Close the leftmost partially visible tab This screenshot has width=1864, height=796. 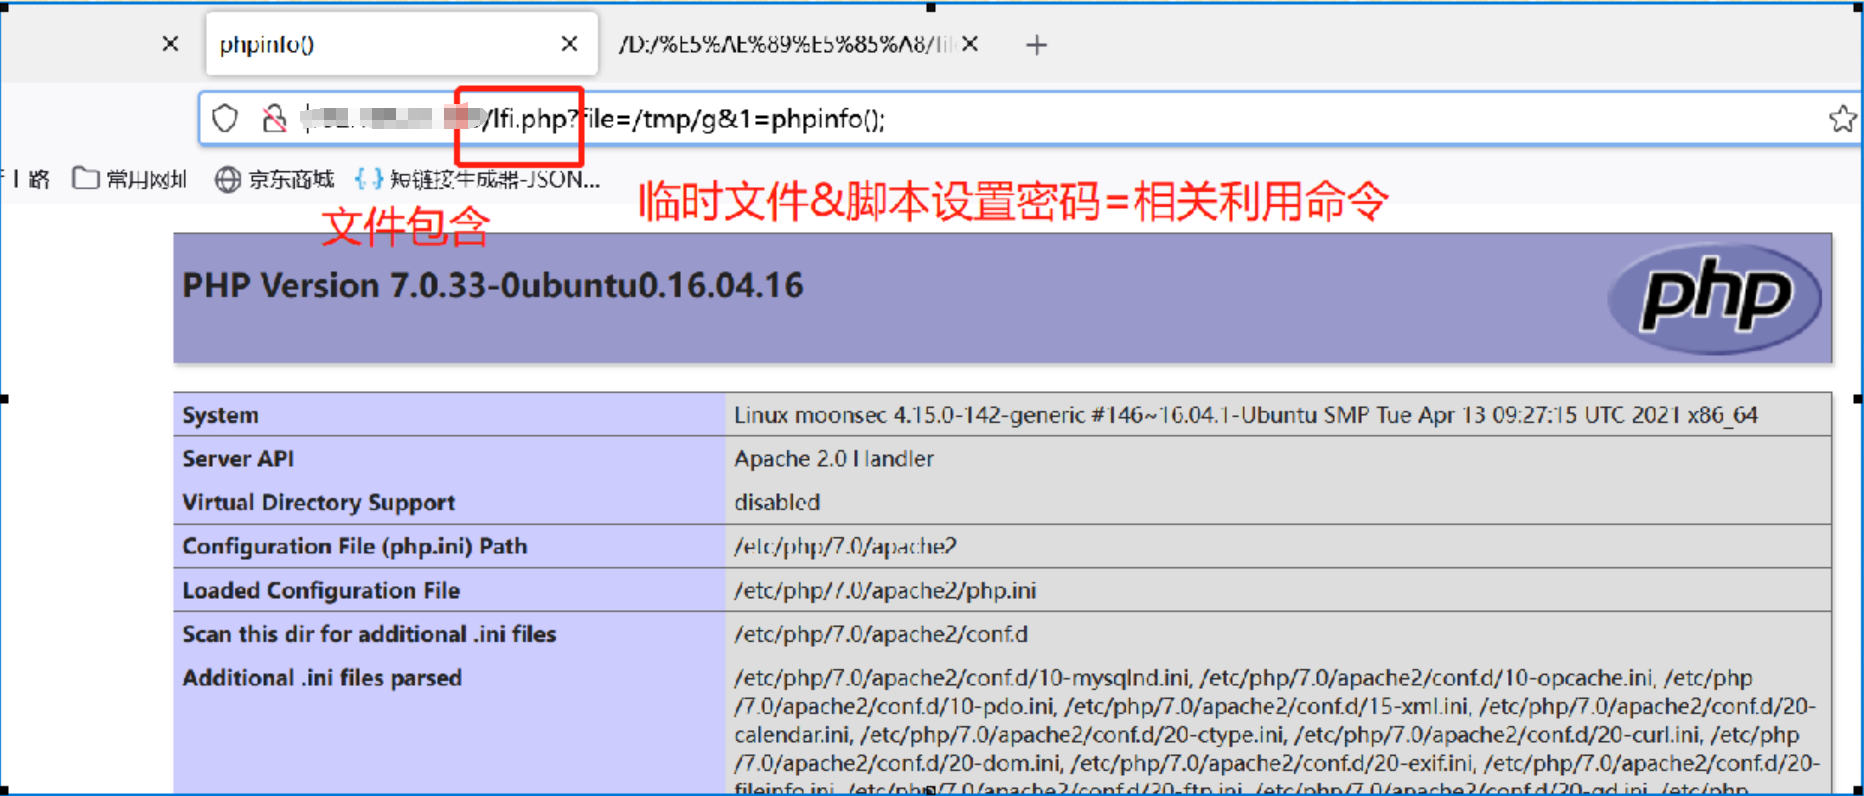point(170,44)
